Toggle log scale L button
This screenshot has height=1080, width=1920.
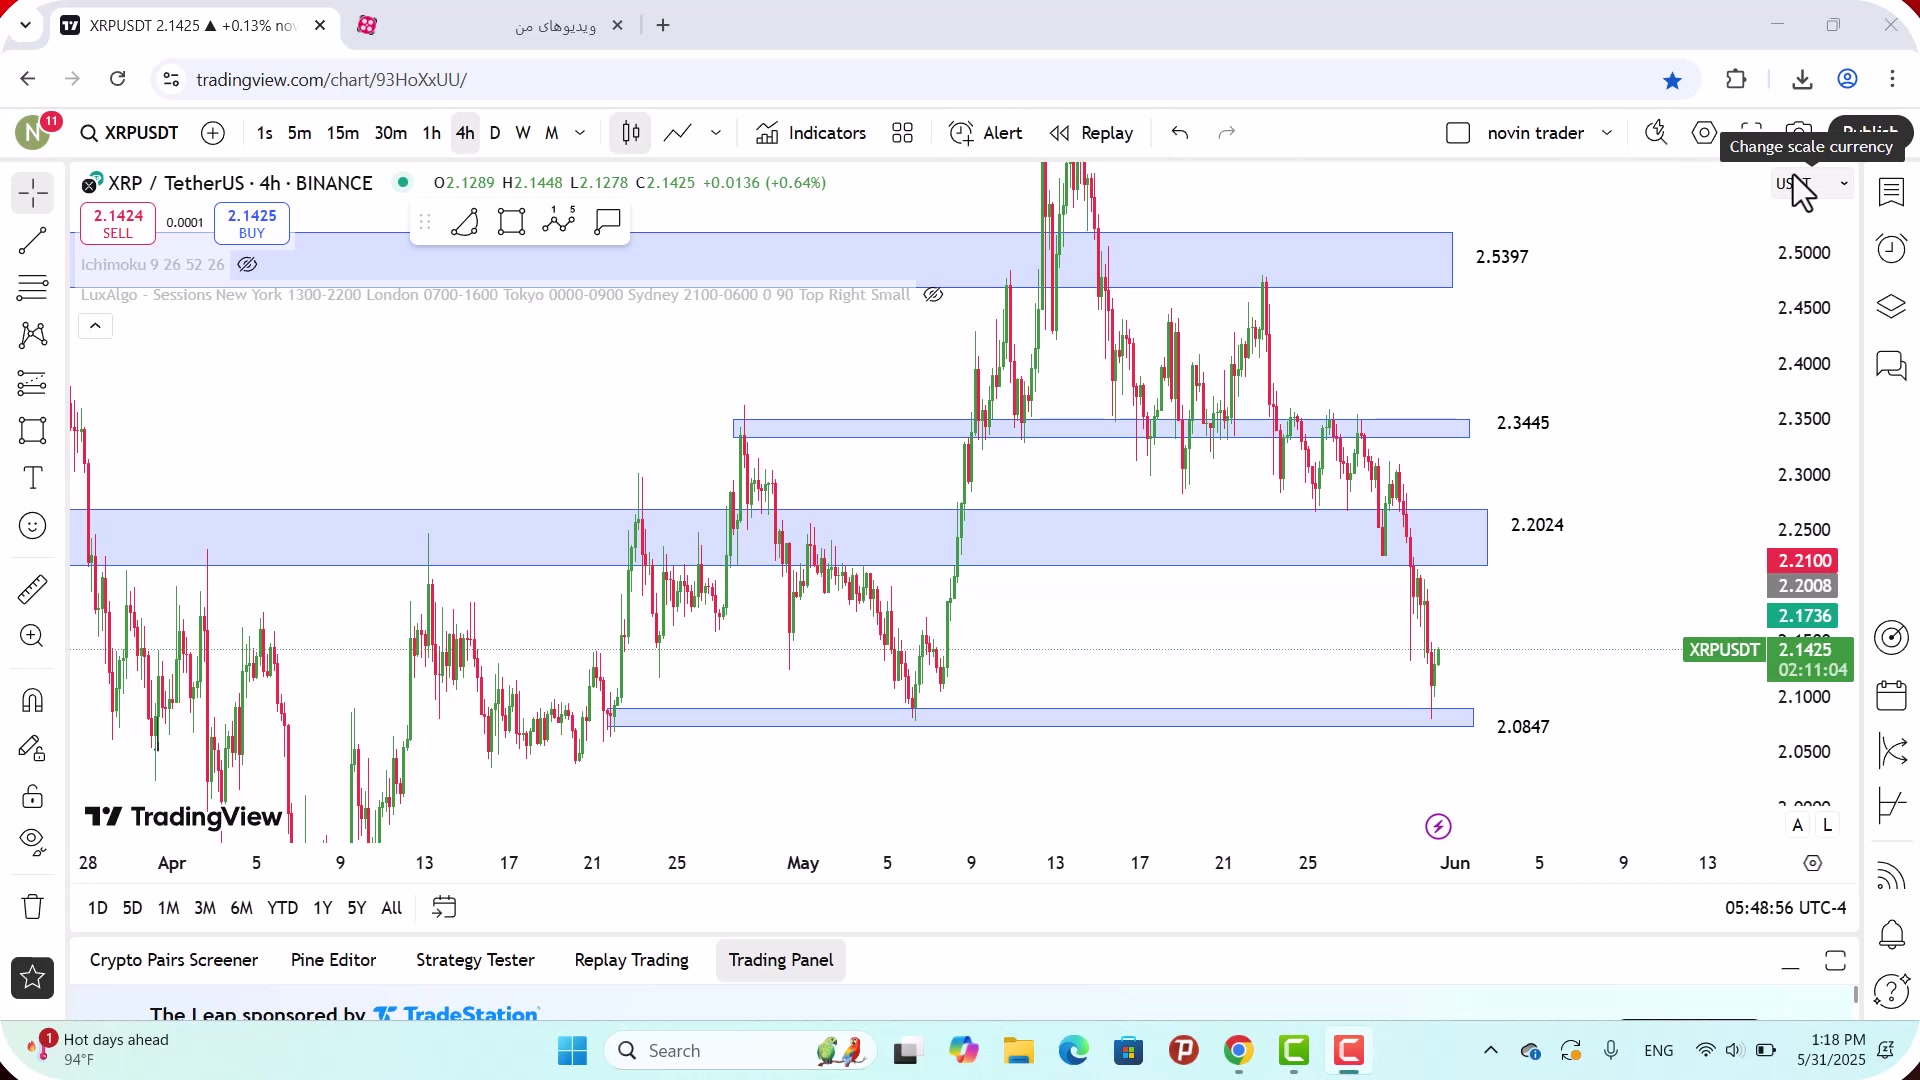(1828, 825)
